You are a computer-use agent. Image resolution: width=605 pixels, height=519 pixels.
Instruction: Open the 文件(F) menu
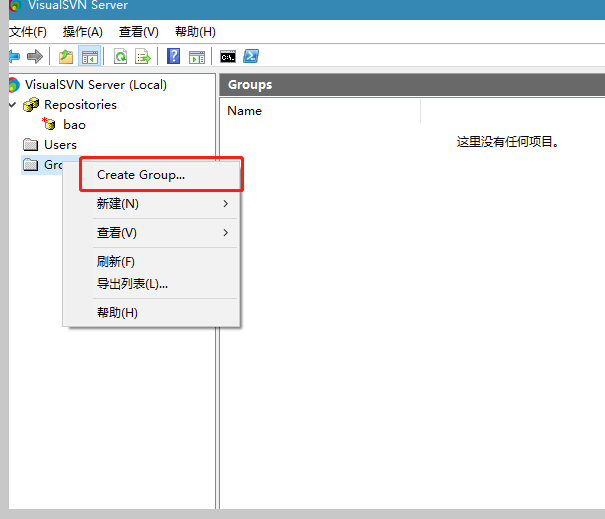coord(28,32)
